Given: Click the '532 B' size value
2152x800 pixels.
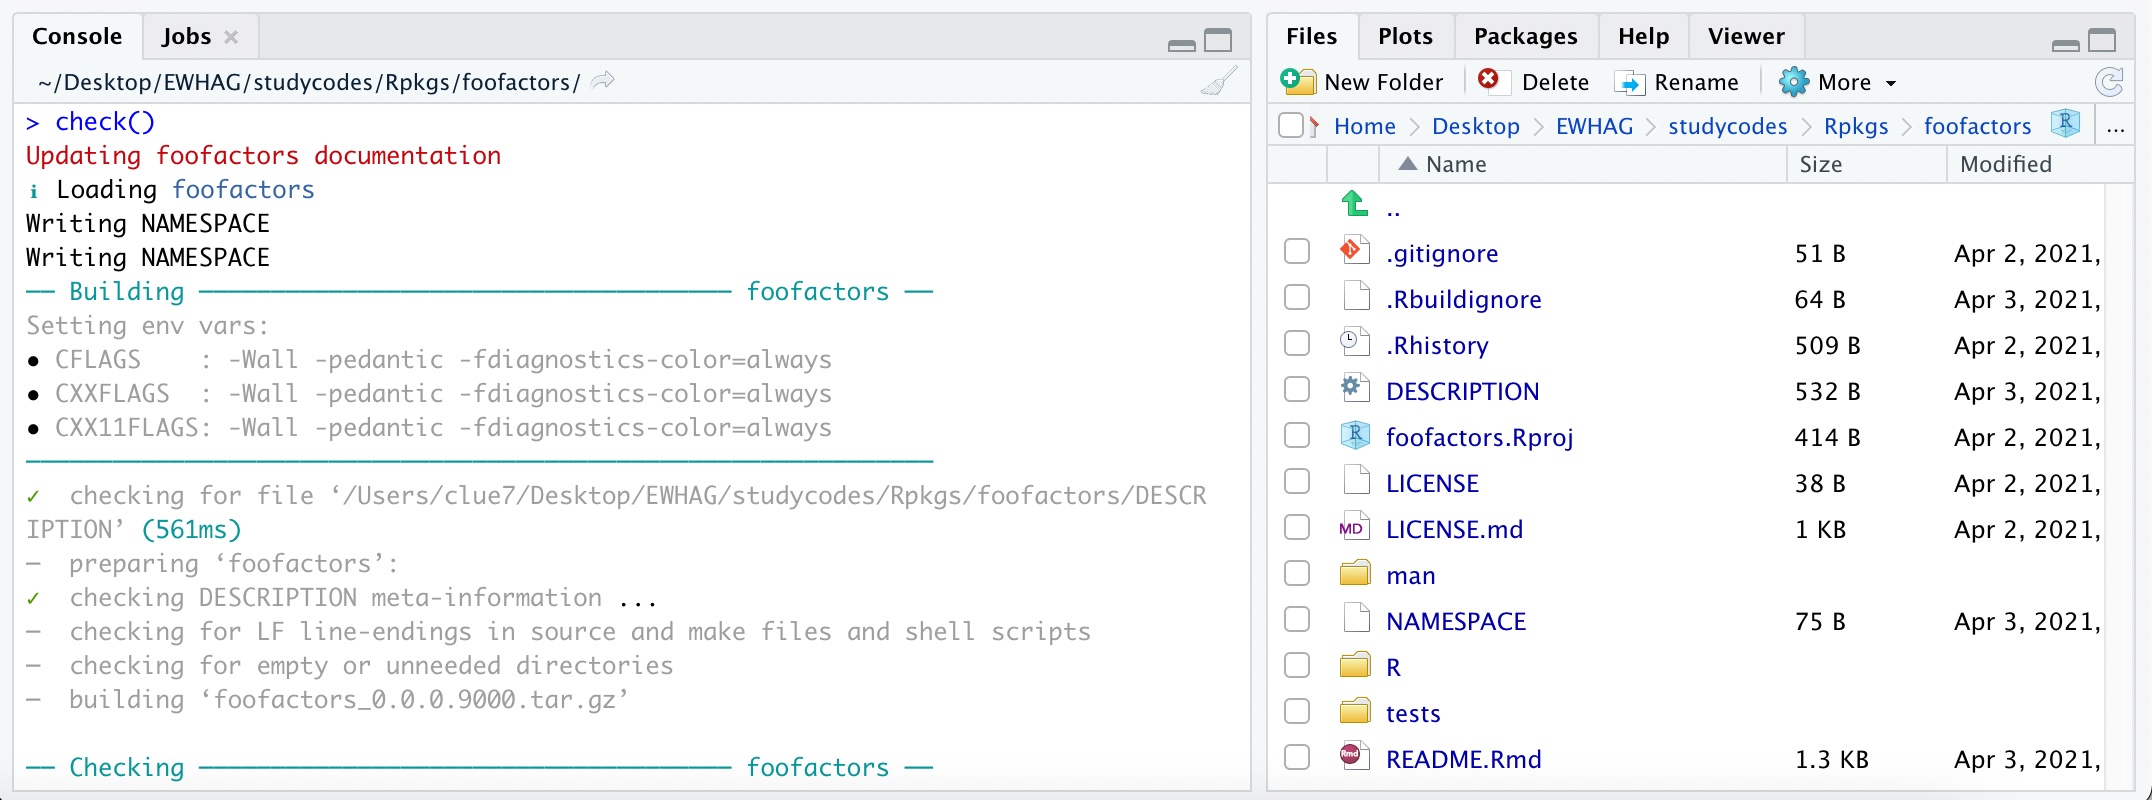Looking at the screenshot, I should pos(1827,391).
